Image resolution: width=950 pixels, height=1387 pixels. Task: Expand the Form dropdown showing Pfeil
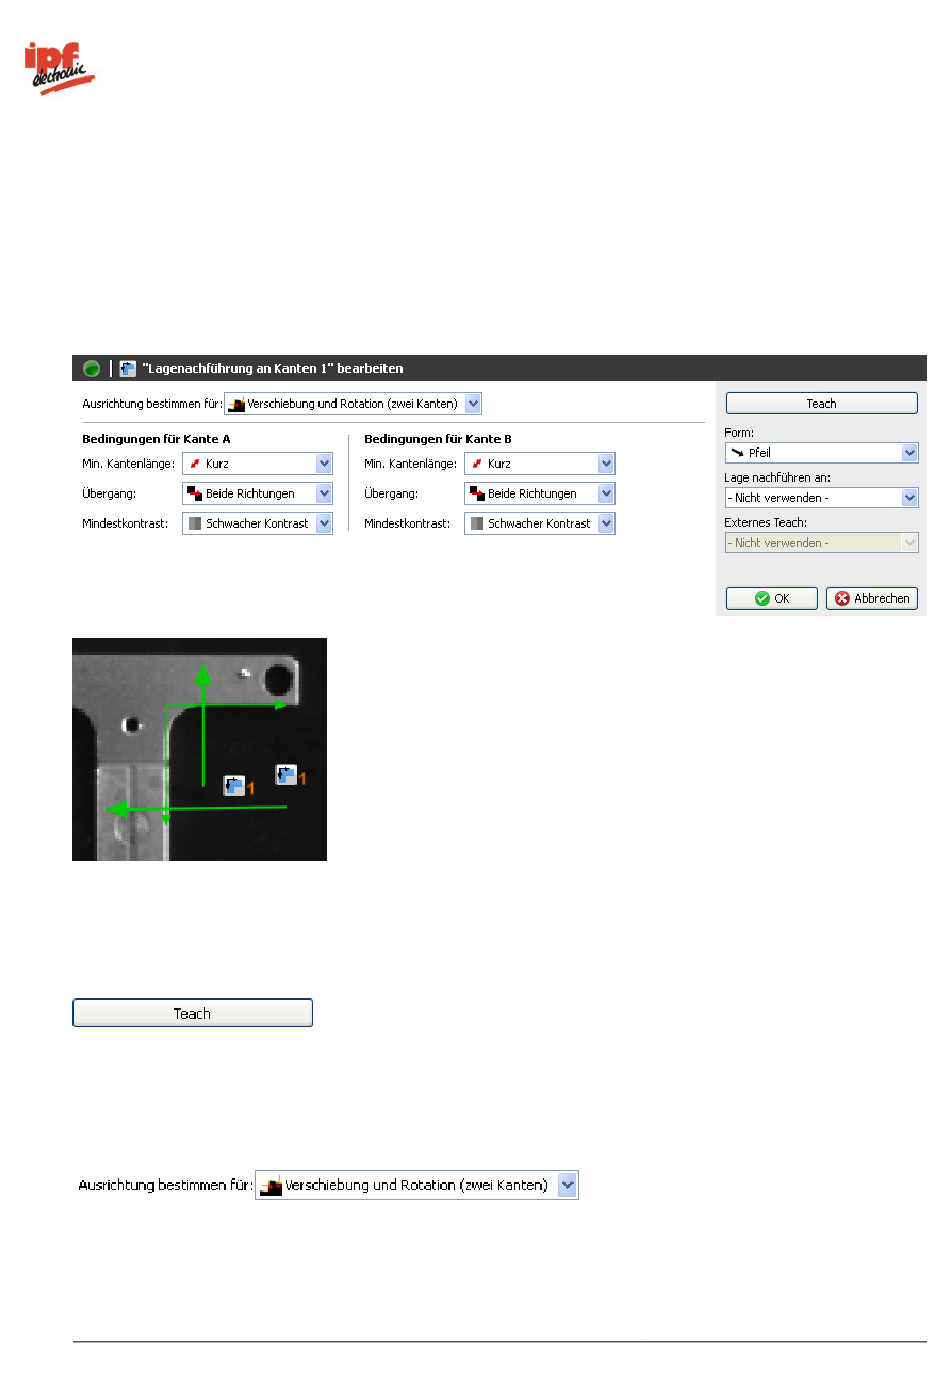pyautogui.click(x=909, y=452)
